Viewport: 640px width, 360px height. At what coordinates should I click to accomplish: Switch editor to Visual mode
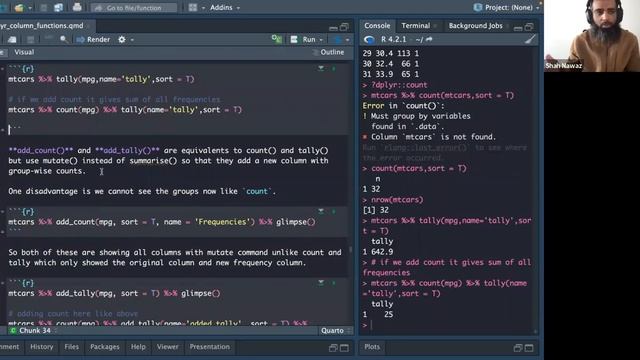(x=24, y=52)
